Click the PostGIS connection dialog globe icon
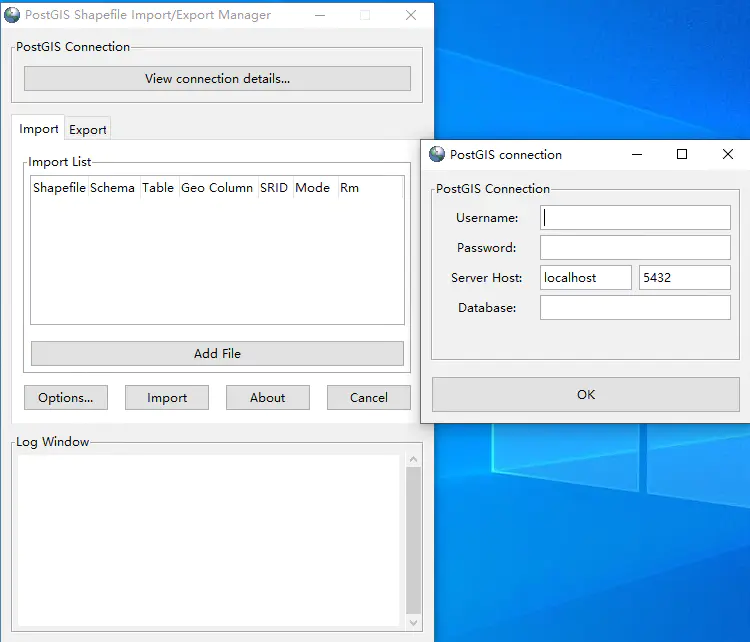This screenshot has width=750, height=642. click(x=437, y=155)
